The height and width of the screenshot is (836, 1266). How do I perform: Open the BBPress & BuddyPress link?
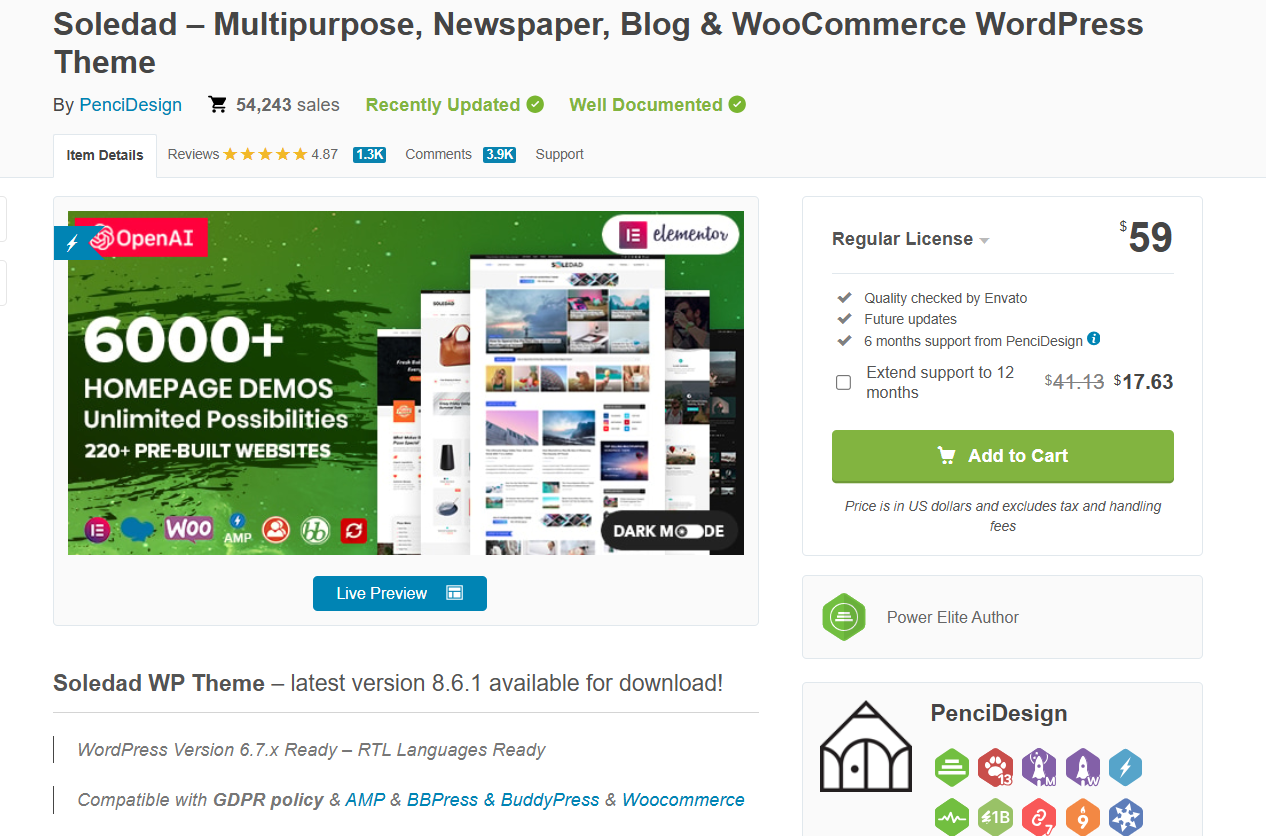click(503, 800)
